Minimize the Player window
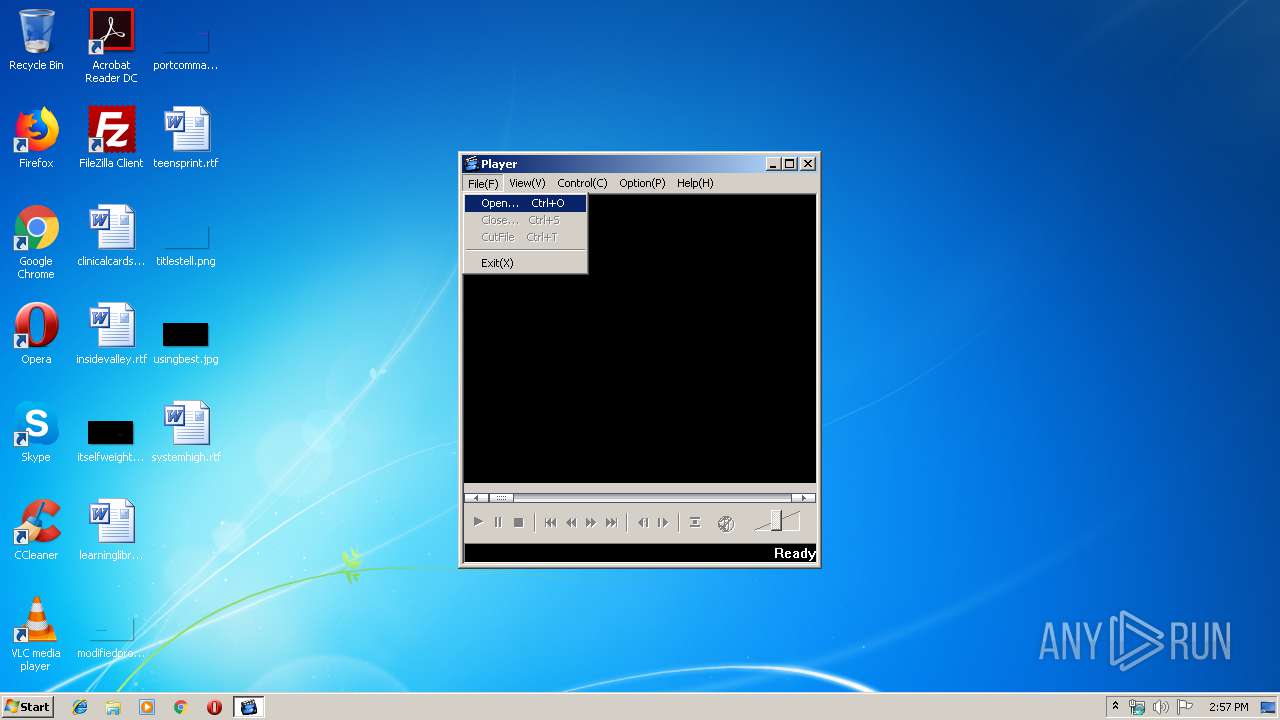 (x=773, y=164)
